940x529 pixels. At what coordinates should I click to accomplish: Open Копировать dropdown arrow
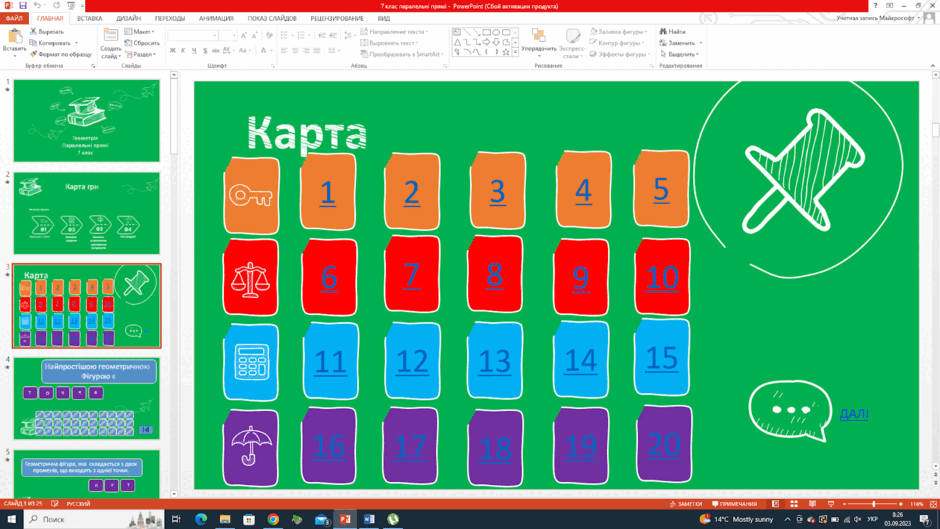[x=77, y=43]
